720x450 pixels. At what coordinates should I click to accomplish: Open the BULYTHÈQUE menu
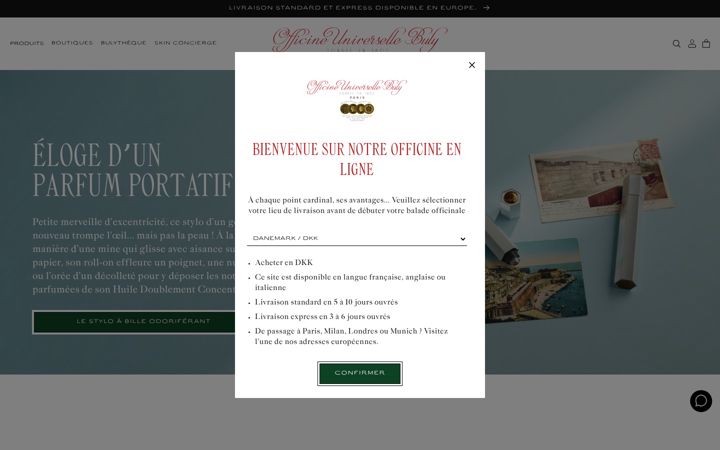[x=124, y=43]
